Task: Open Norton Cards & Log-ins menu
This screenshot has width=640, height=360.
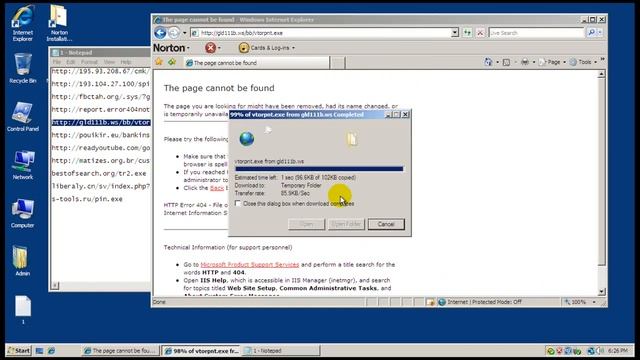Action: pos(267,48)
